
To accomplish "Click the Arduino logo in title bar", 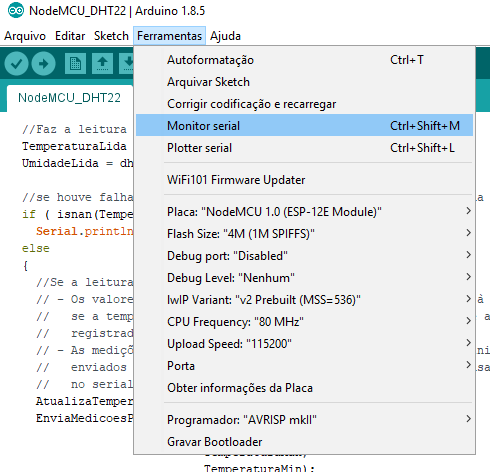I will (x=16, y=11).
